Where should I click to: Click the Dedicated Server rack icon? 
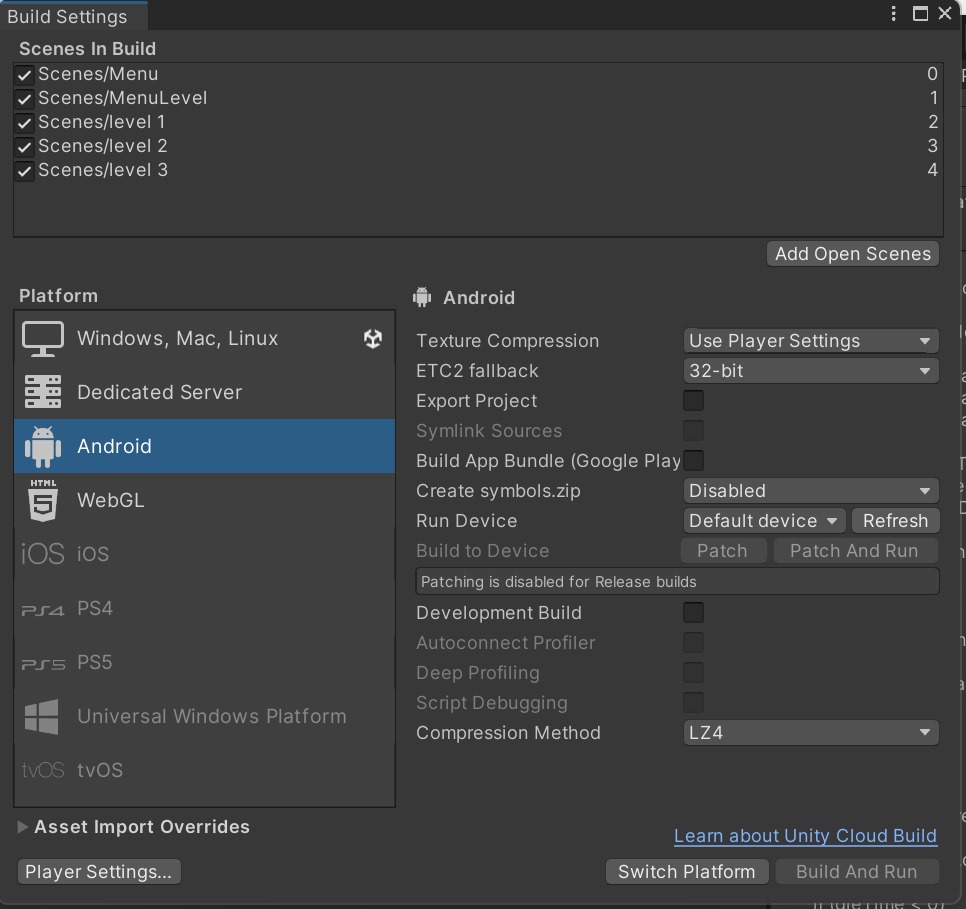click(x=42, y=393)
